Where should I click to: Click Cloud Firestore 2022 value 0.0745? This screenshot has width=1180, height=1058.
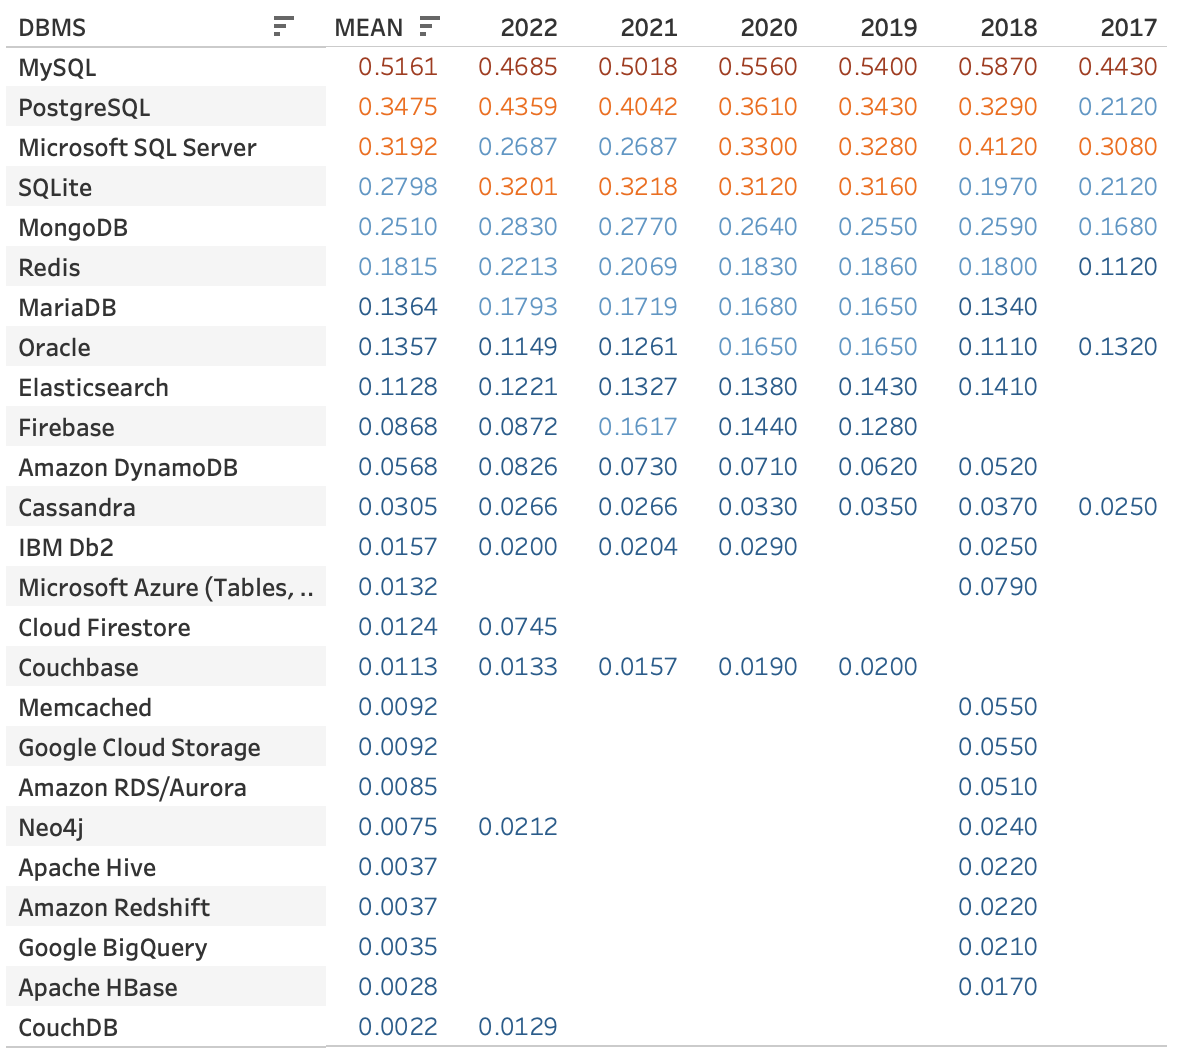[x=518, y=626]
